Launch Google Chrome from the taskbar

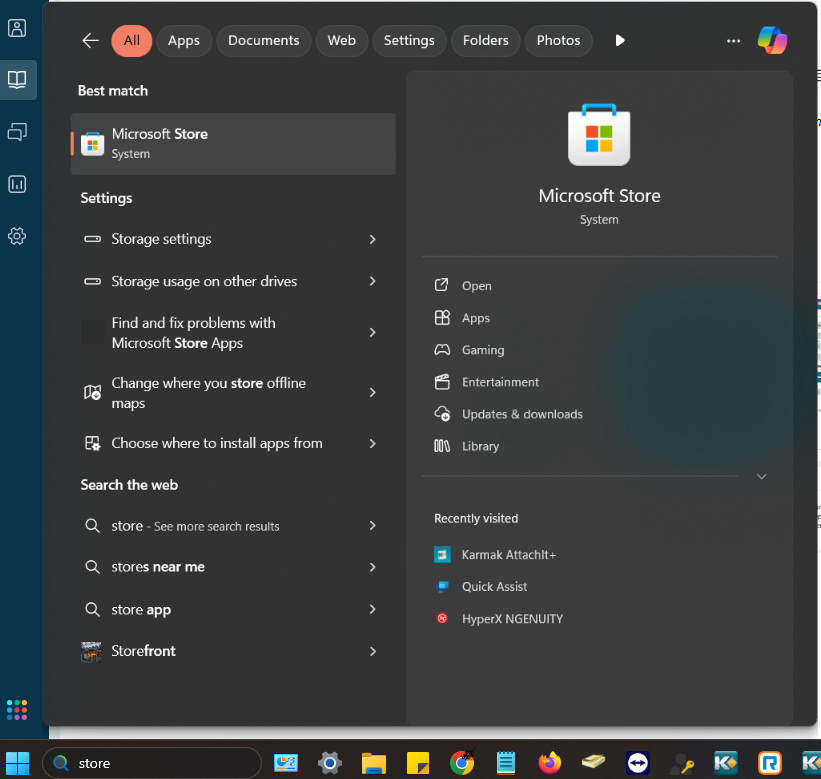pos(462,763)
